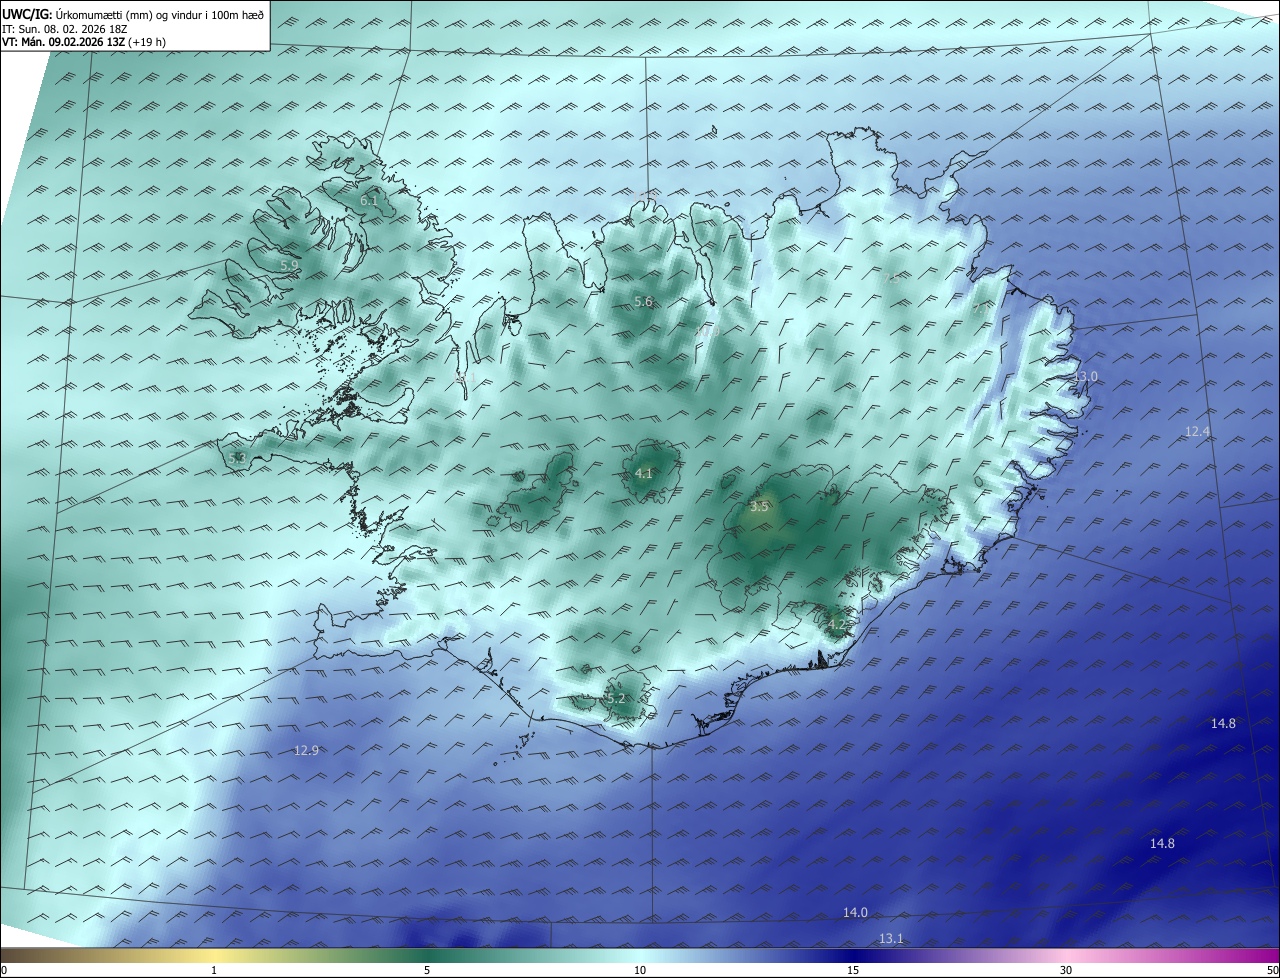Image resolution: width=1280 pixels, height=978 pixels.
Task: Click the 12.4 value label over the sea
Action: point(1197,432)
